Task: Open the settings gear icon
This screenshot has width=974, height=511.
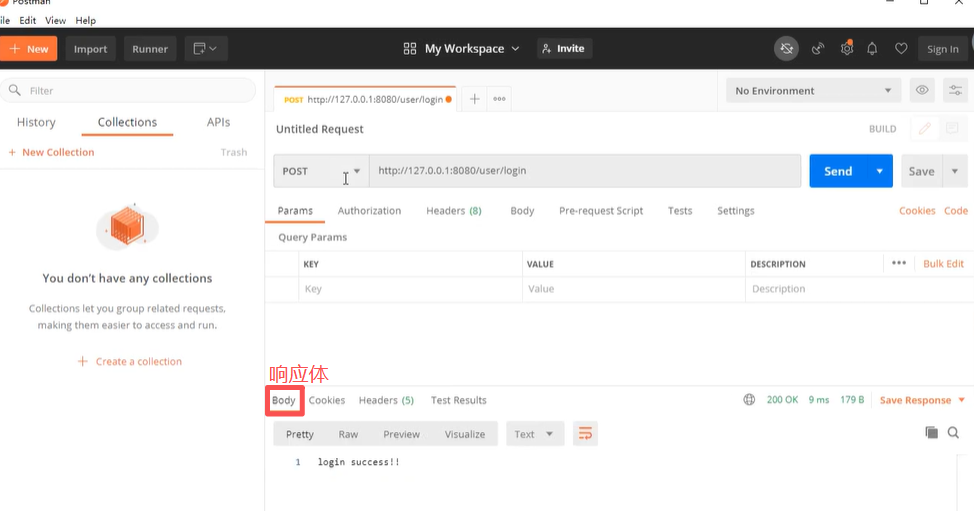Action: tap(847, 48)
